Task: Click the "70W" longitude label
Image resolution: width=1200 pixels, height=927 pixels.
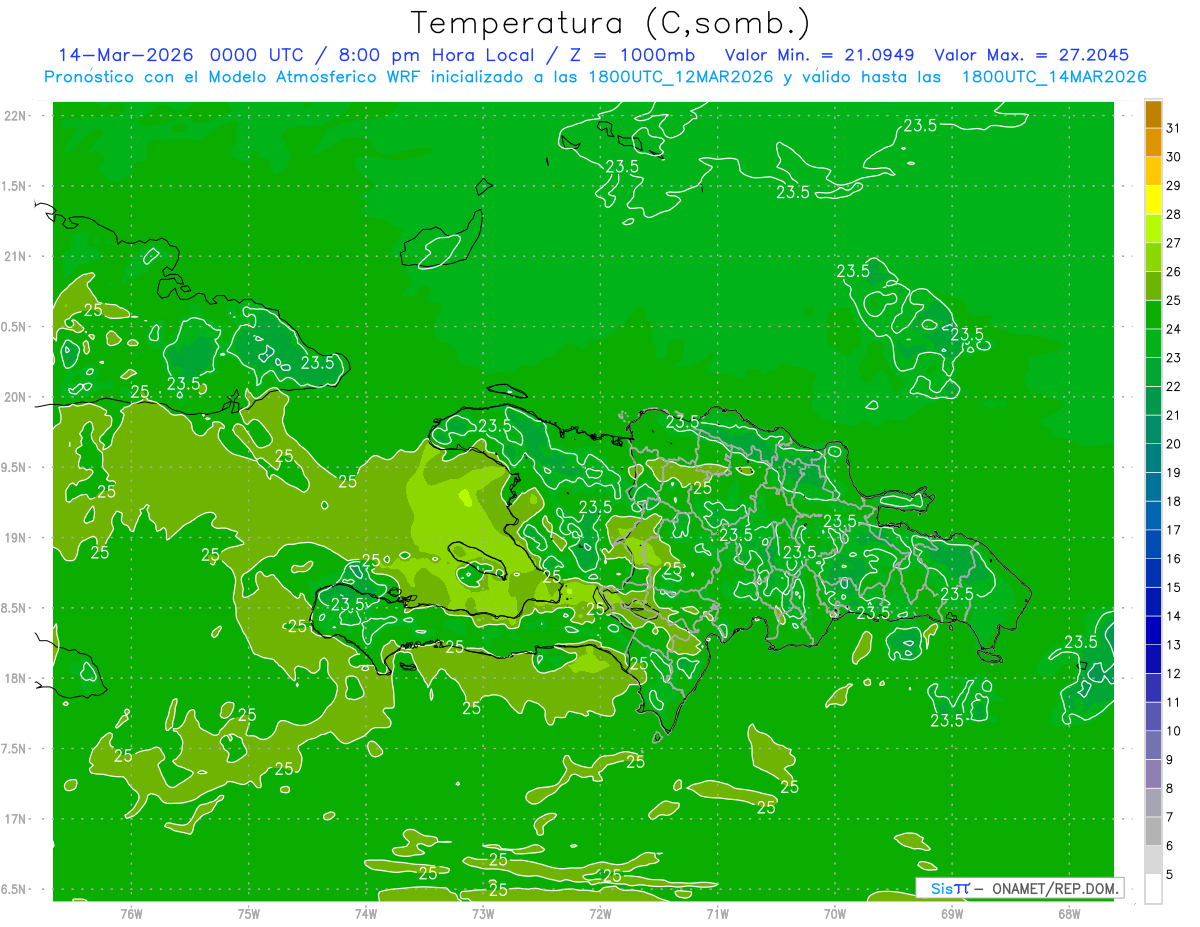Action: point(835,913)
